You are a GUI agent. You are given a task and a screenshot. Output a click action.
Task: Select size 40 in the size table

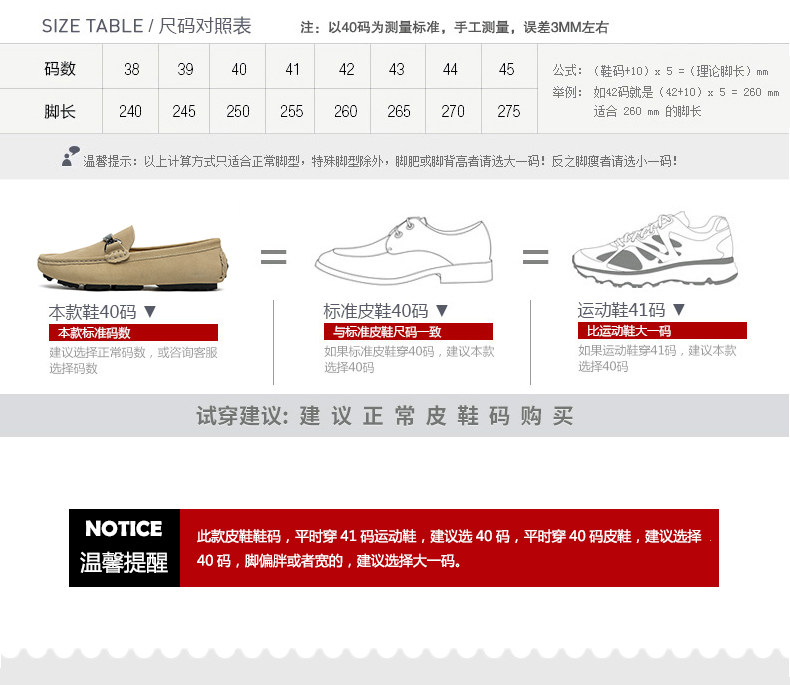point(239,69)
